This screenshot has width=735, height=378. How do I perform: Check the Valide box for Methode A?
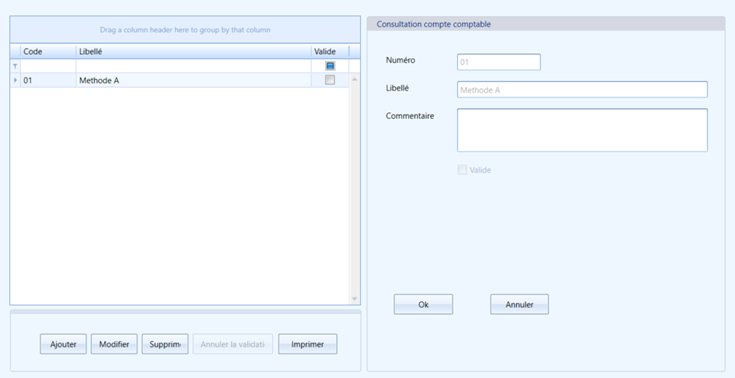(x=330, y=80)
